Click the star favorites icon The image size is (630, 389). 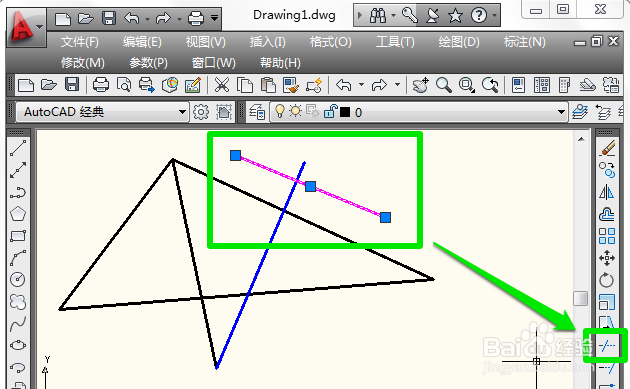(x=455, y=16)
